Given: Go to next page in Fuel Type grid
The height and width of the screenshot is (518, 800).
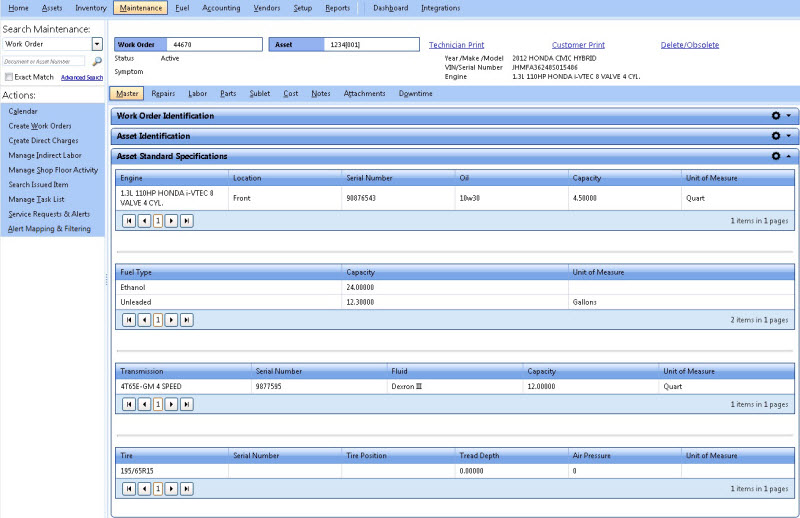Looking at the screenshot, I should [171, 320].
